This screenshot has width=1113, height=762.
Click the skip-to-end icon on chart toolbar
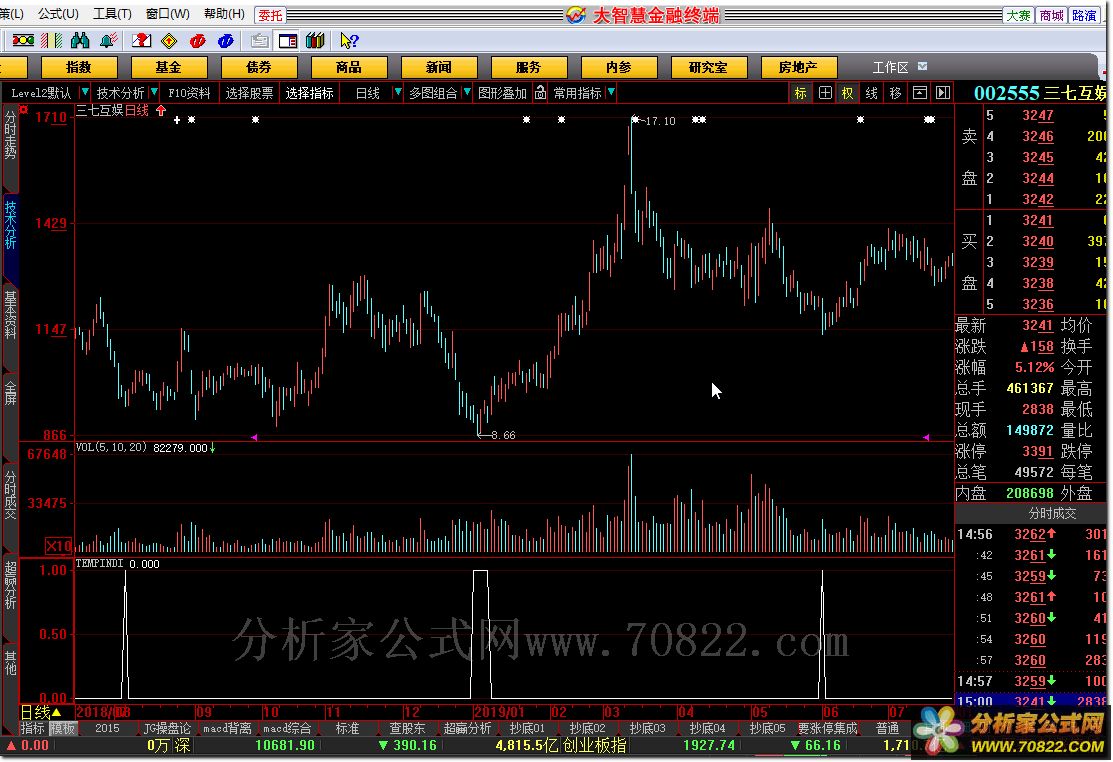(x=943, y=92)
